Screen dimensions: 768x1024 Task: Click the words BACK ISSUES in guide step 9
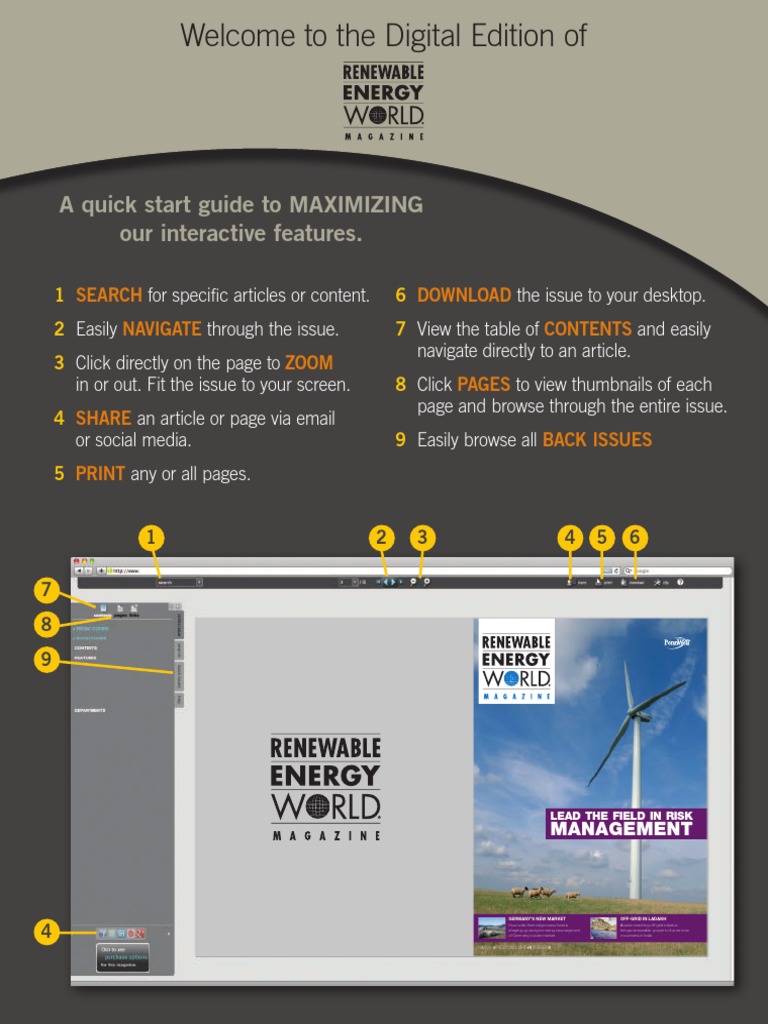click(598, 440)
